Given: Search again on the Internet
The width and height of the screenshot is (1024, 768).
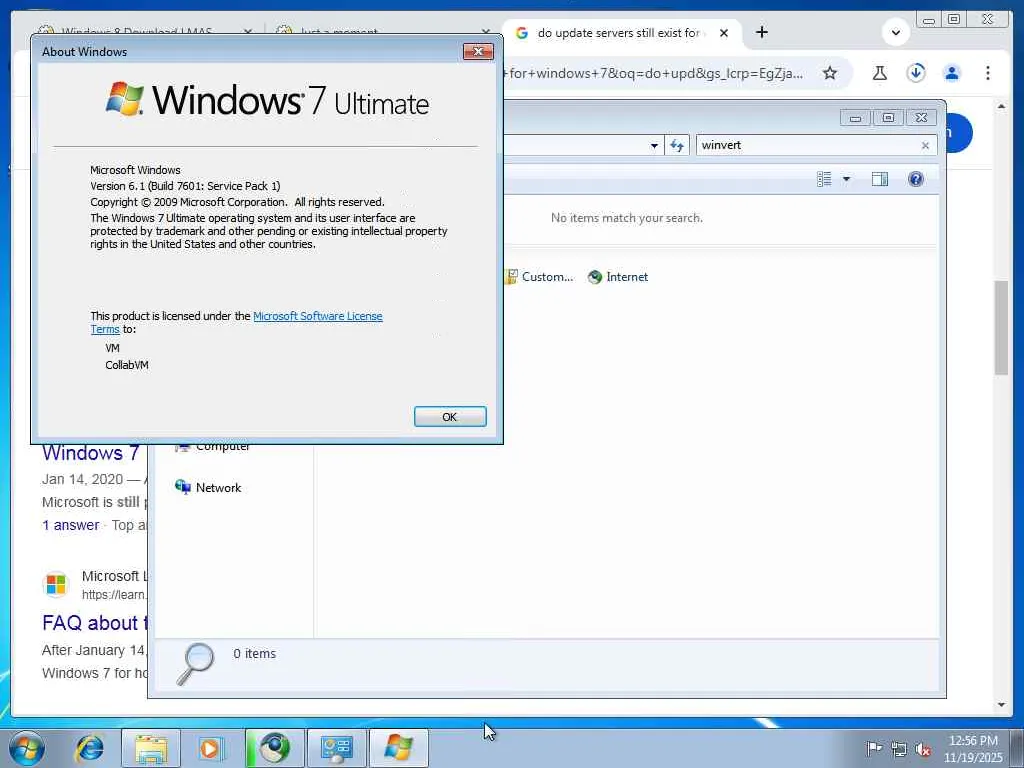Looking at the screenshot, I should tap(618, 277).
